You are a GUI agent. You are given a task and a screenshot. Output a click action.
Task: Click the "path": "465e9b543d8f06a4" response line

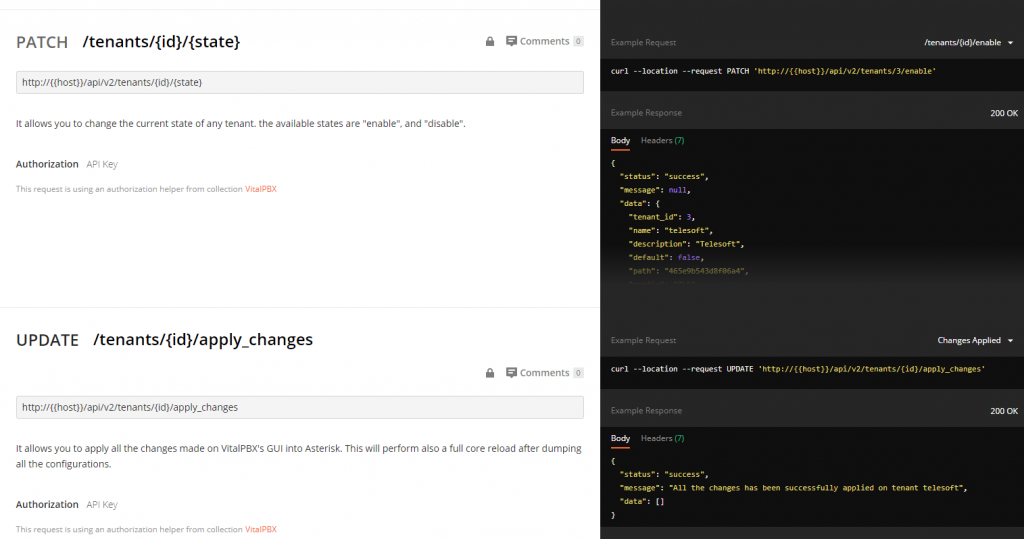(688, 271)
